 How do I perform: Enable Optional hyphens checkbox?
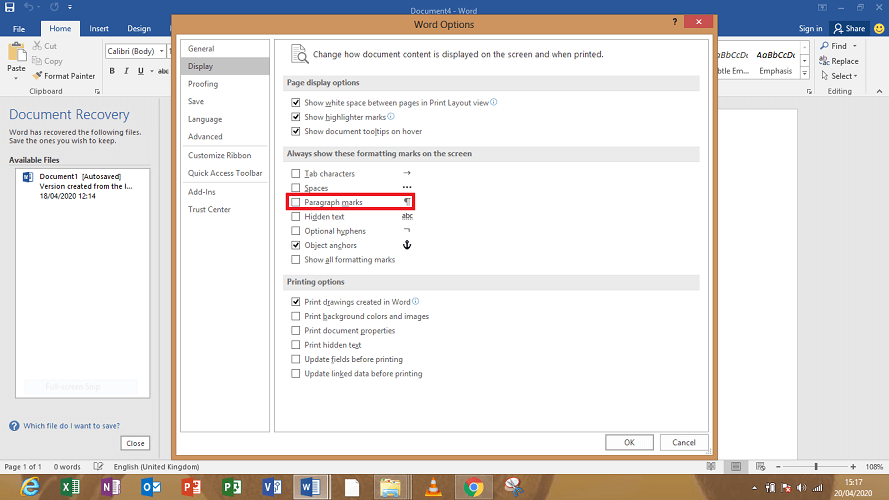click(x=295, y=231)
